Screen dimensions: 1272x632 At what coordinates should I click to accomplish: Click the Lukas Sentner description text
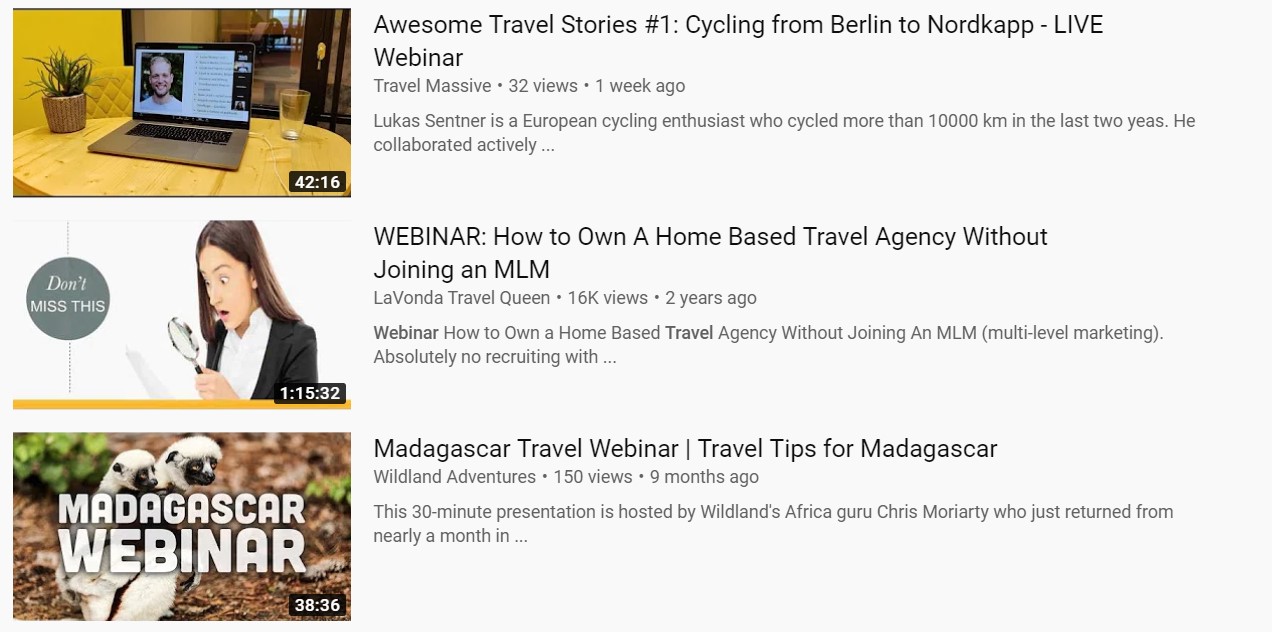tap(700, 132)
